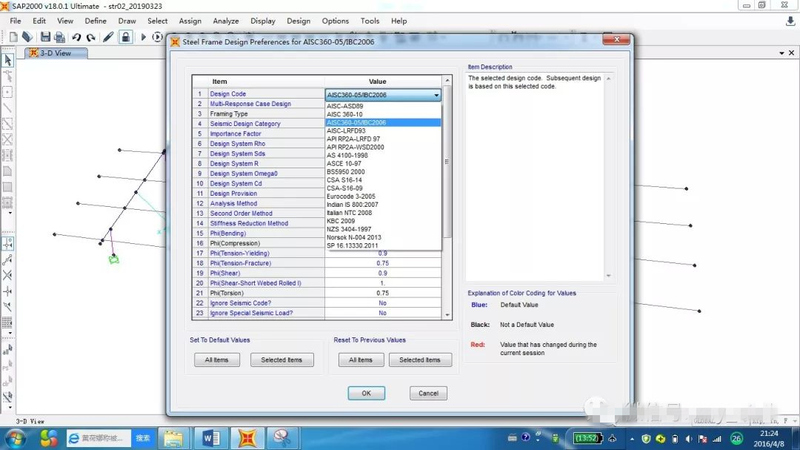Open the Options menu
The height and width of the screenshot is (450, 800).
335,21
